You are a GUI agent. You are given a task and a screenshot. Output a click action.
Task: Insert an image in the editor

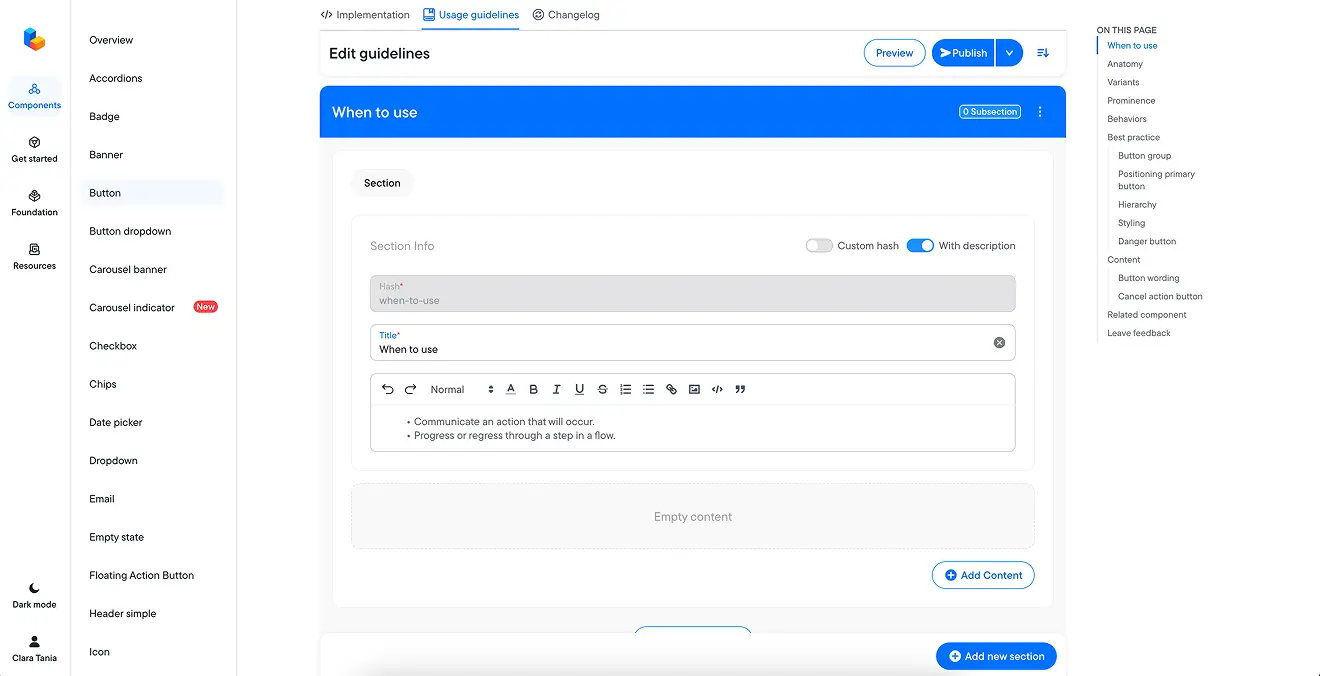click(695, 390)
